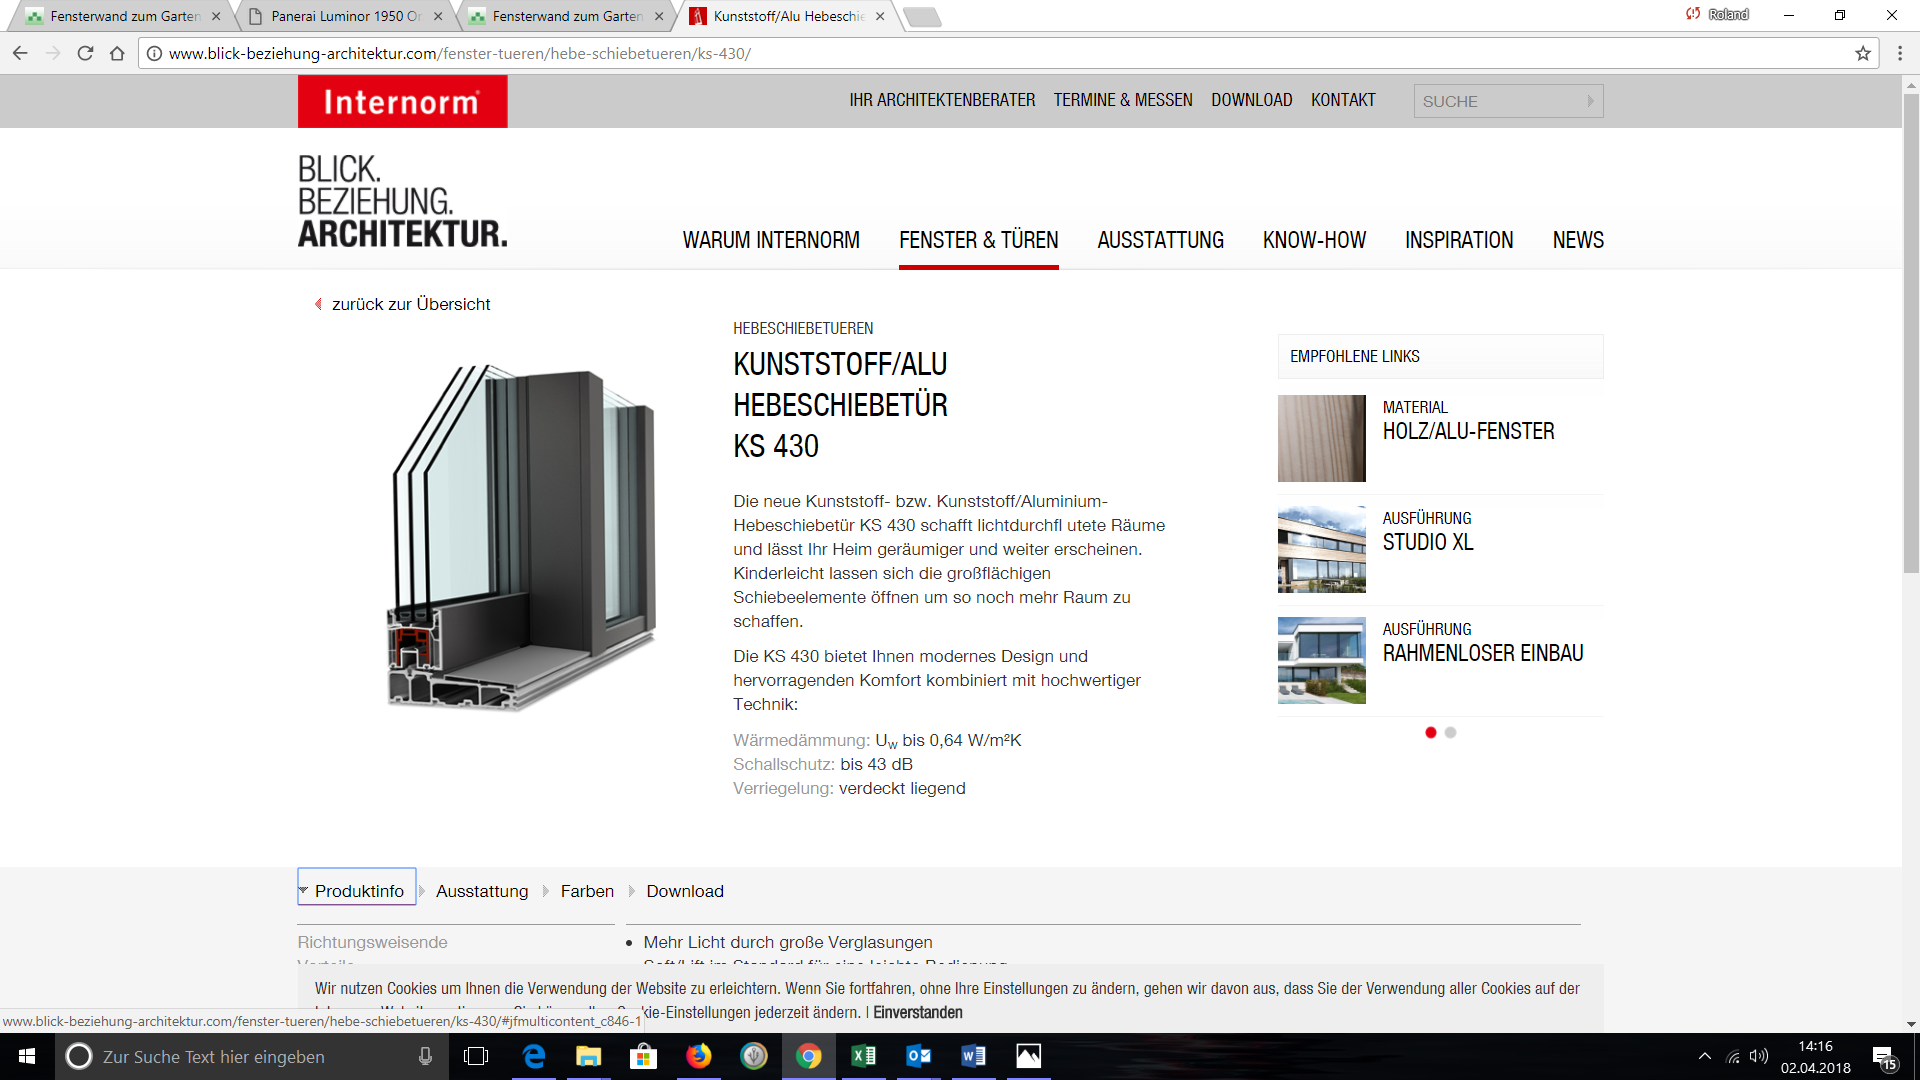Expand the Ausstattung product tab
Screen dimensions: 1920x1080
click(x=481, y=891)
